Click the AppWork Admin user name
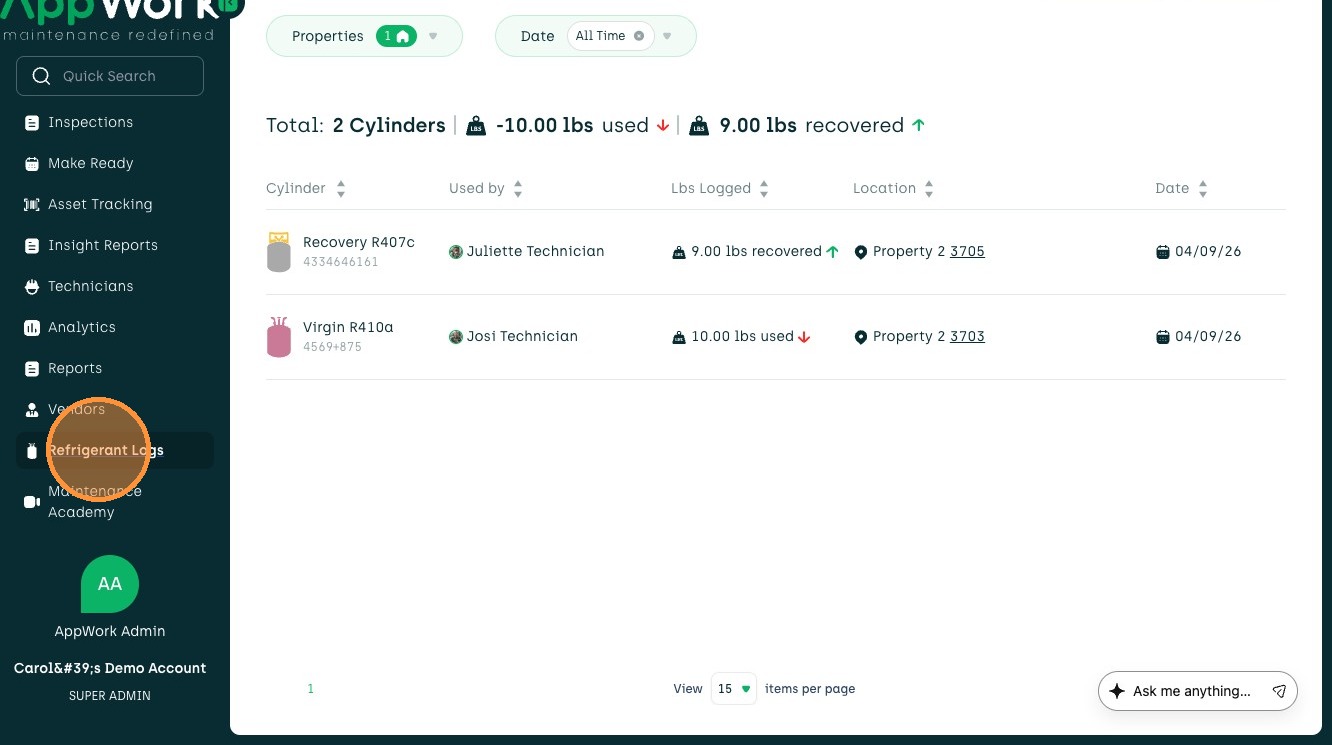The image size is (1332, 745). coord(110,632)
